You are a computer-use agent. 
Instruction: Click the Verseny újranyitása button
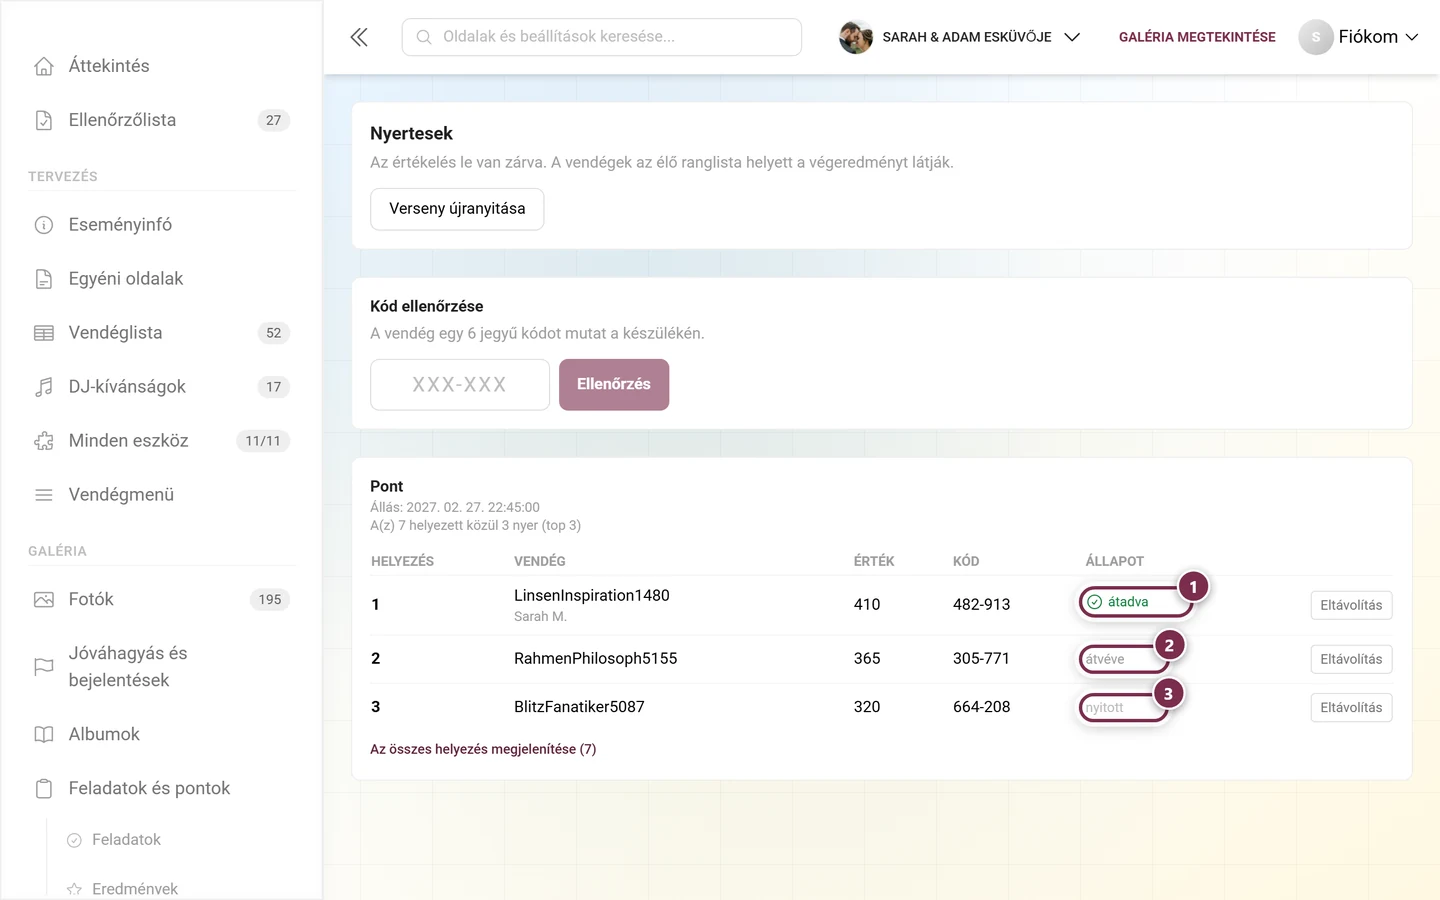457,209
